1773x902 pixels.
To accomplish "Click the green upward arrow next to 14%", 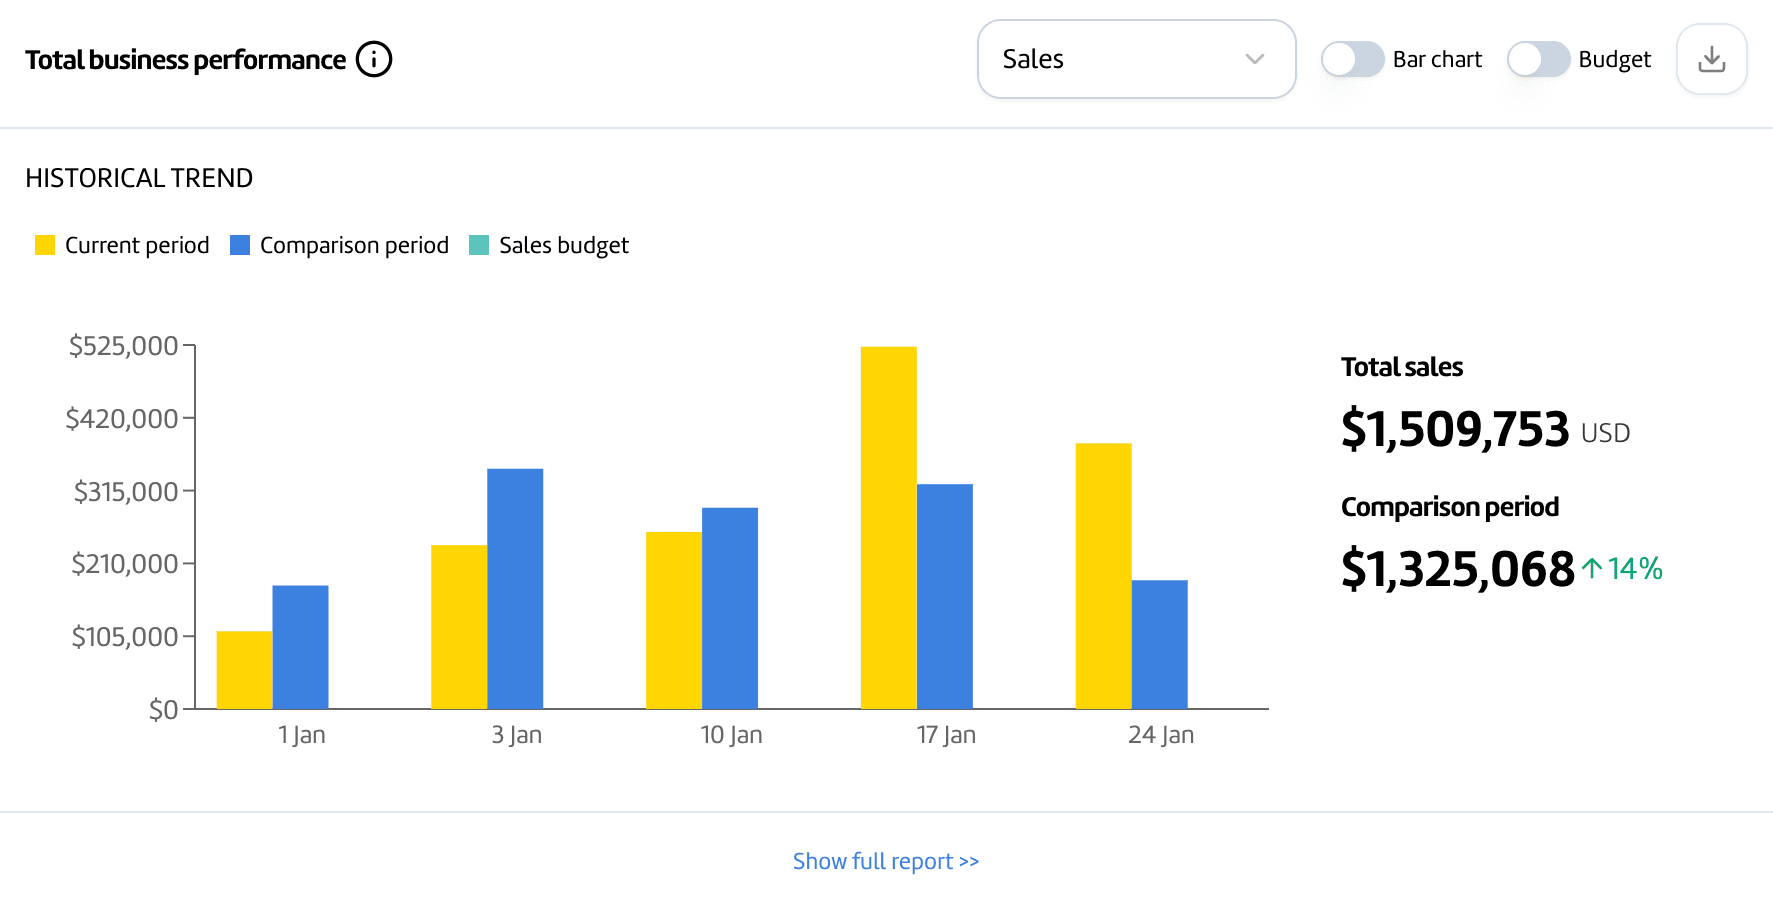I will [x=1592, y=569].
